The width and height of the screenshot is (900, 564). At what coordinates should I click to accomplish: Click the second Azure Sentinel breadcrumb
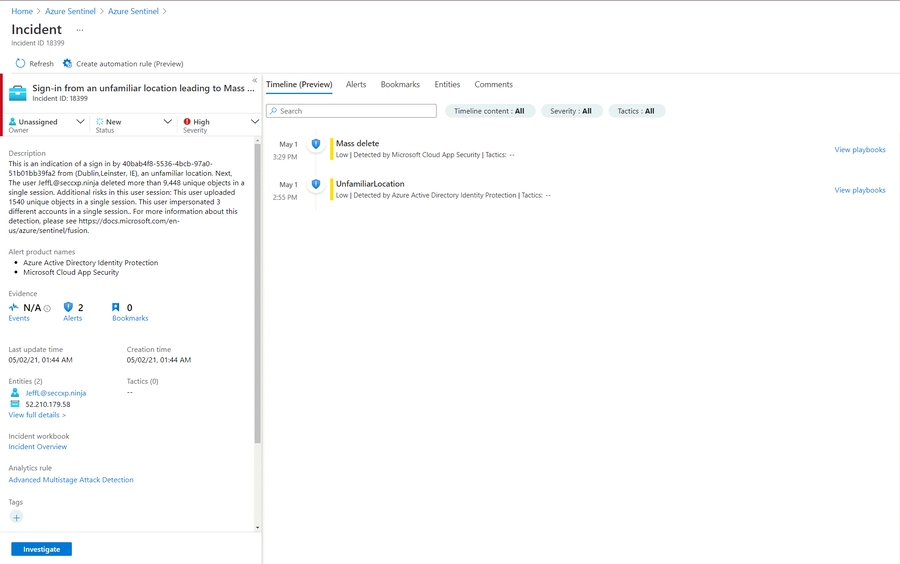(x=133, y=11)
